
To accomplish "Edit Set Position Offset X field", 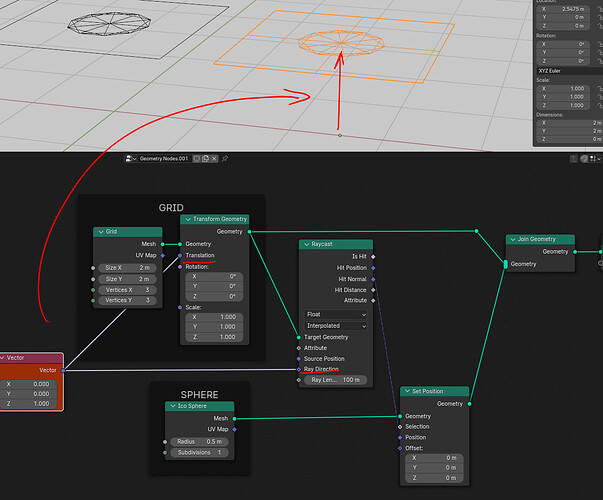I will pos(434,458).
